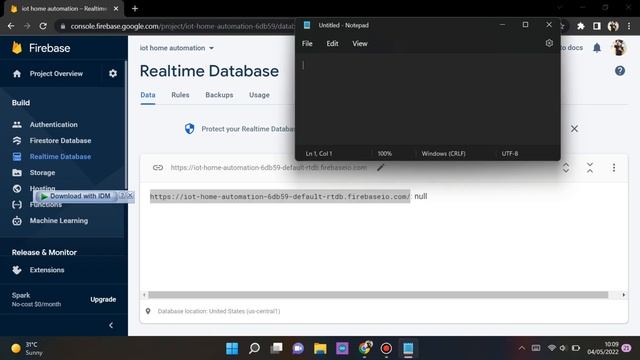Screen dimensions: 640x360
Task: Open project settings gear icon
Action: point(113,73)
